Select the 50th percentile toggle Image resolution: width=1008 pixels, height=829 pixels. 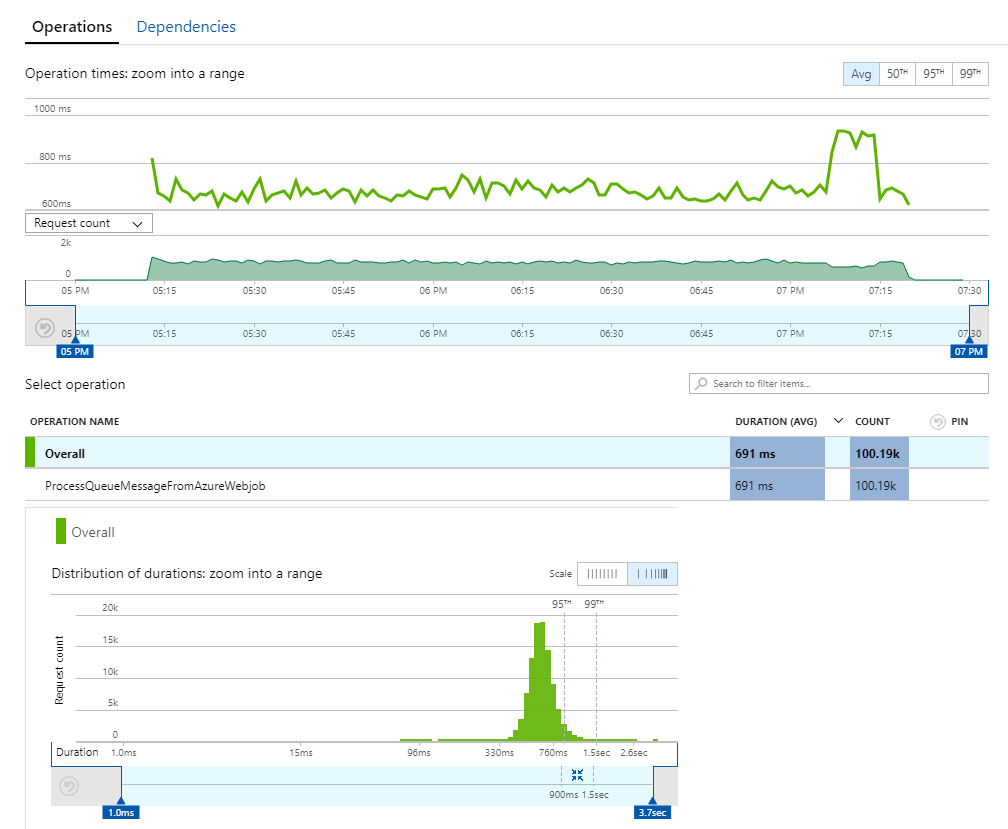click(897, 74)
